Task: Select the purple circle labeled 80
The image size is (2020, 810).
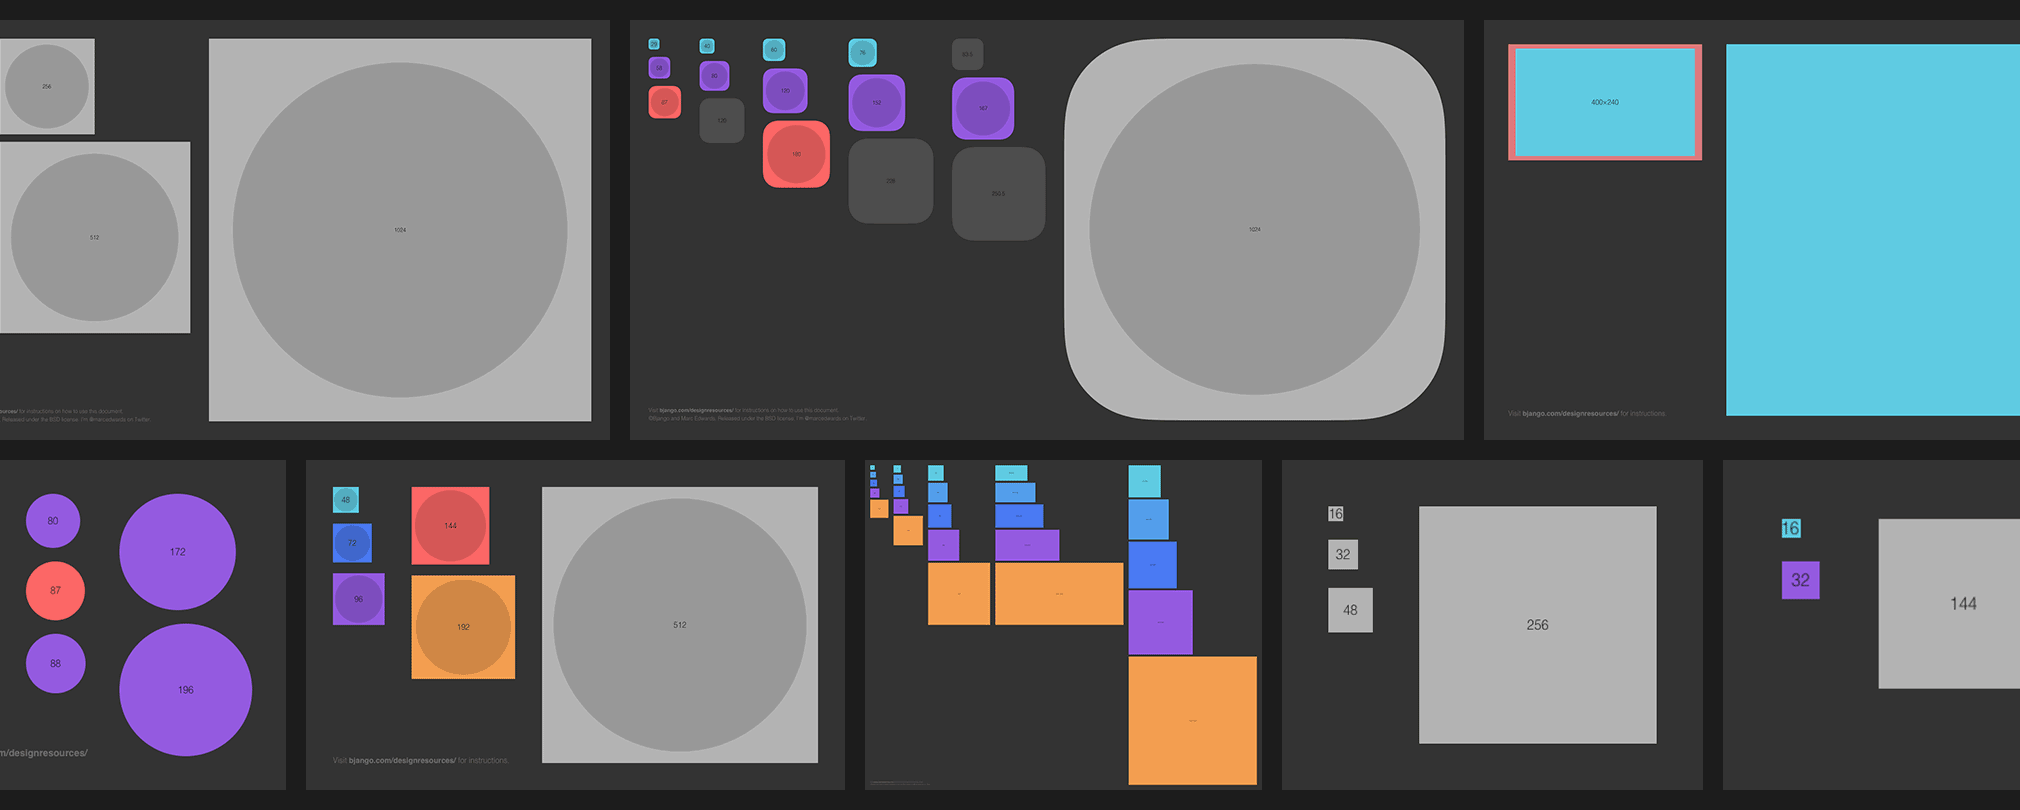Action: coord(53,521)
